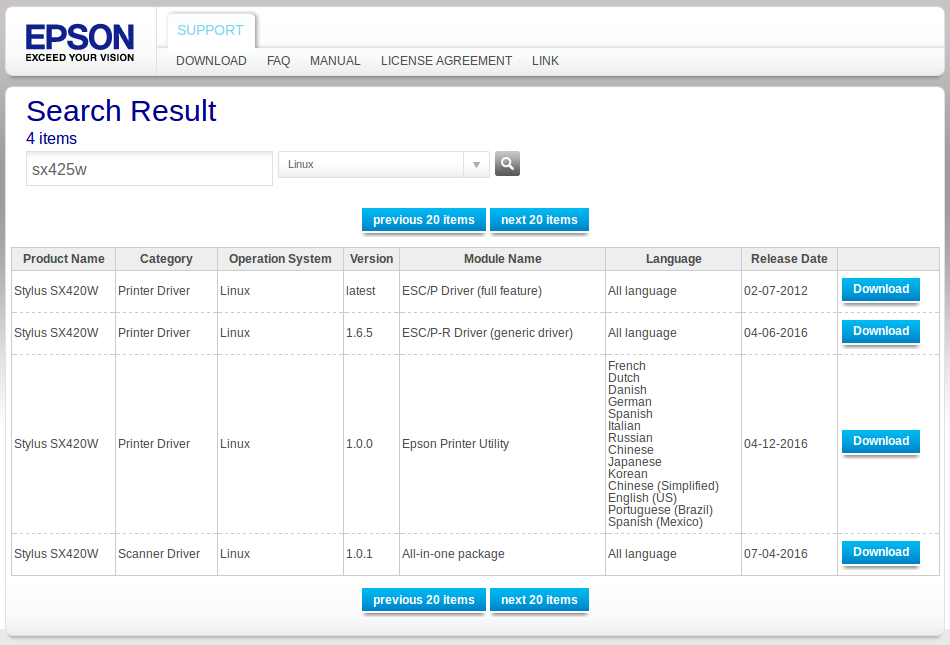Click 'Spanish (Mexico)' in language list
Viewport: 950px width, 645px height.
656,522
